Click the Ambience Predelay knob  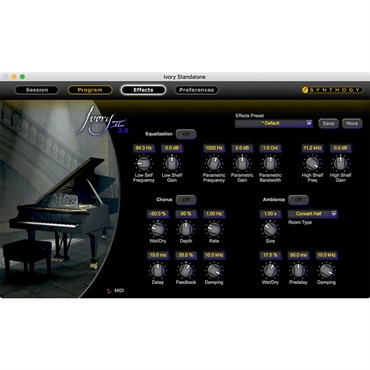(x=298, y=270)
